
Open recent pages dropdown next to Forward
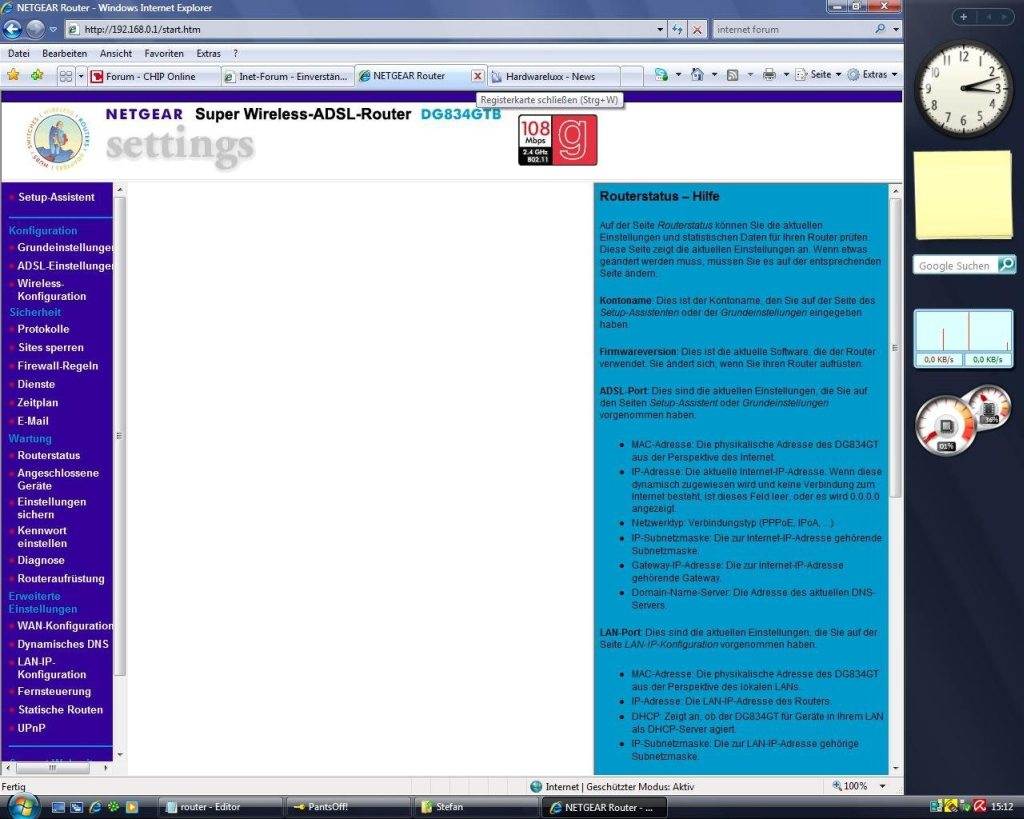53,29
